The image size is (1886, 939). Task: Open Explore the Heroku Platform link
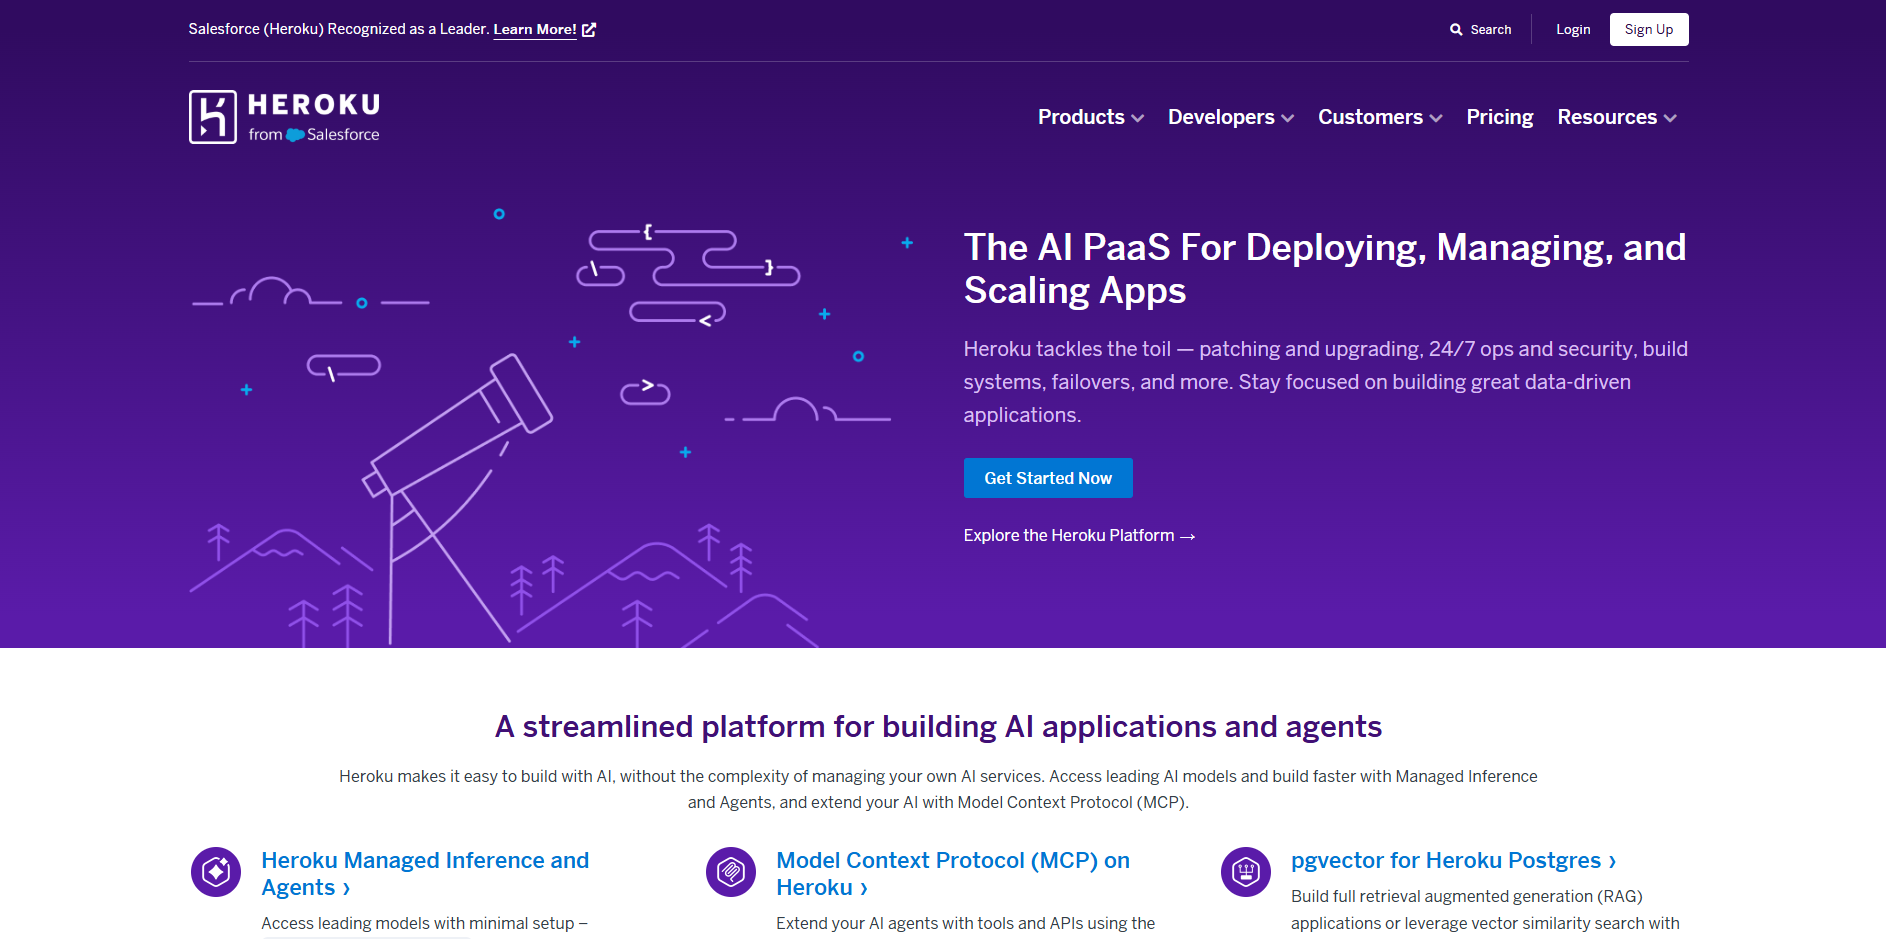tap(1079, 536)
